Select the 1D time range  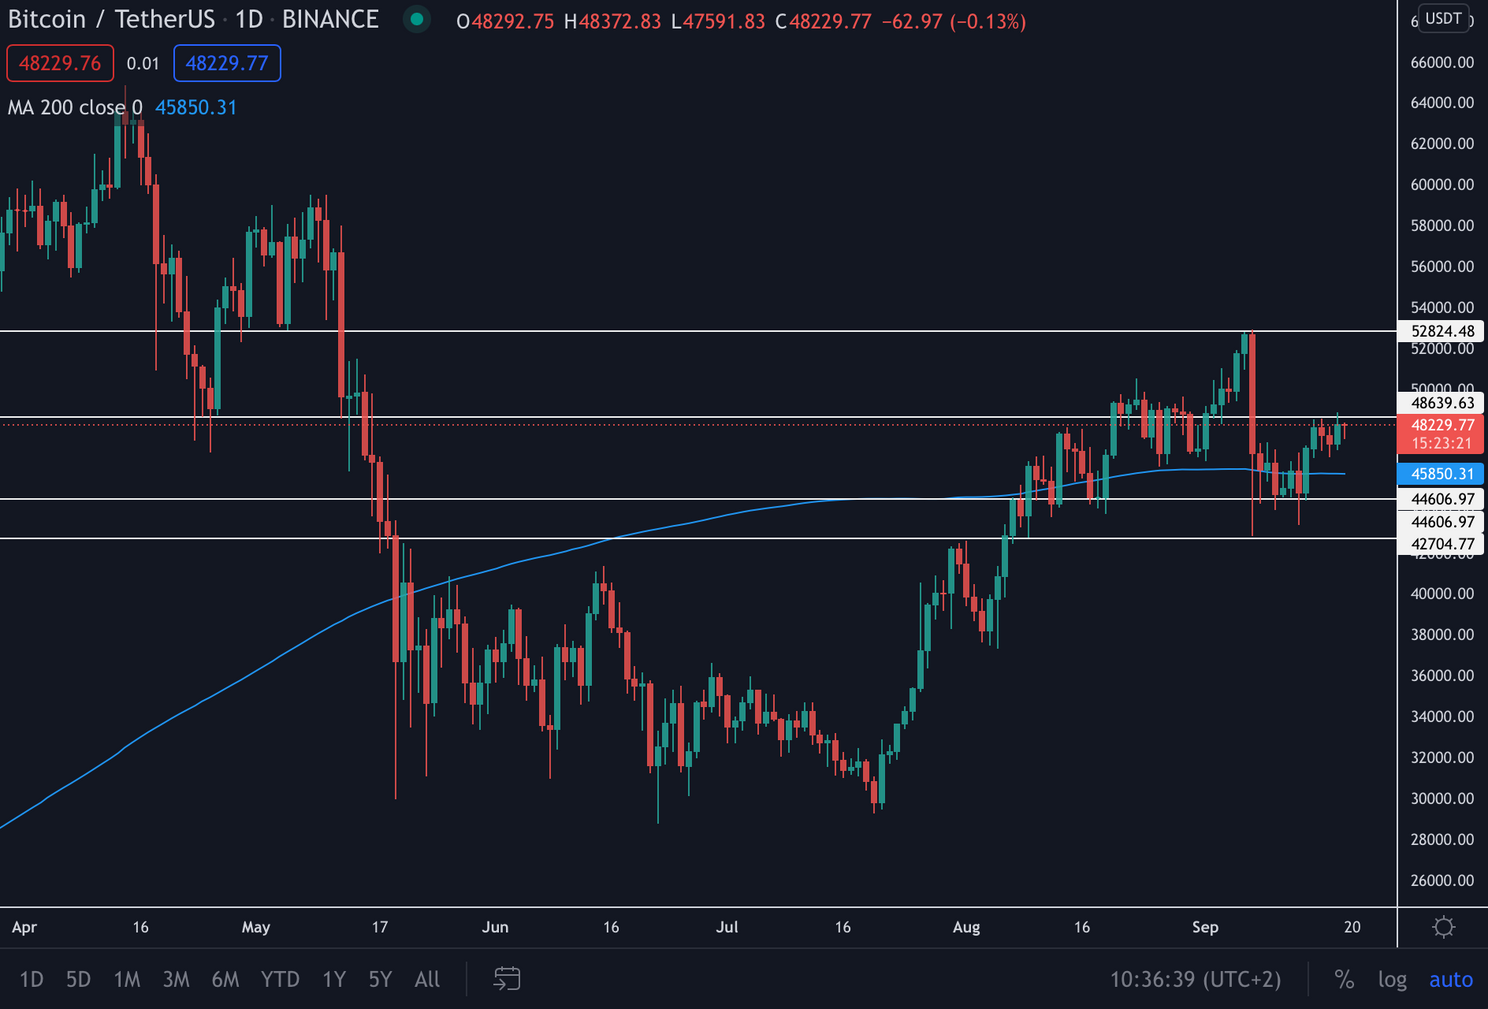pyautogui.click(x=32, y=979)
